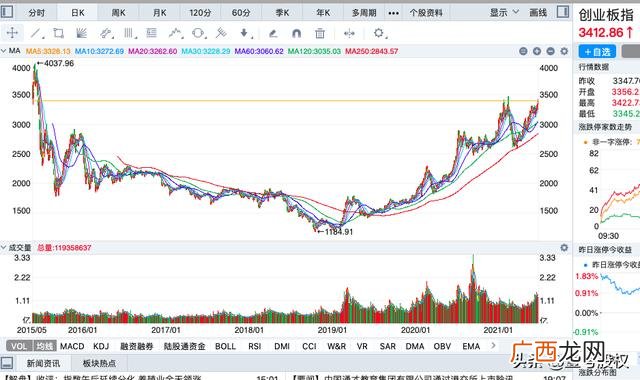Open drawing tools gear settings

pyautogui.click(x=379, y=33)
